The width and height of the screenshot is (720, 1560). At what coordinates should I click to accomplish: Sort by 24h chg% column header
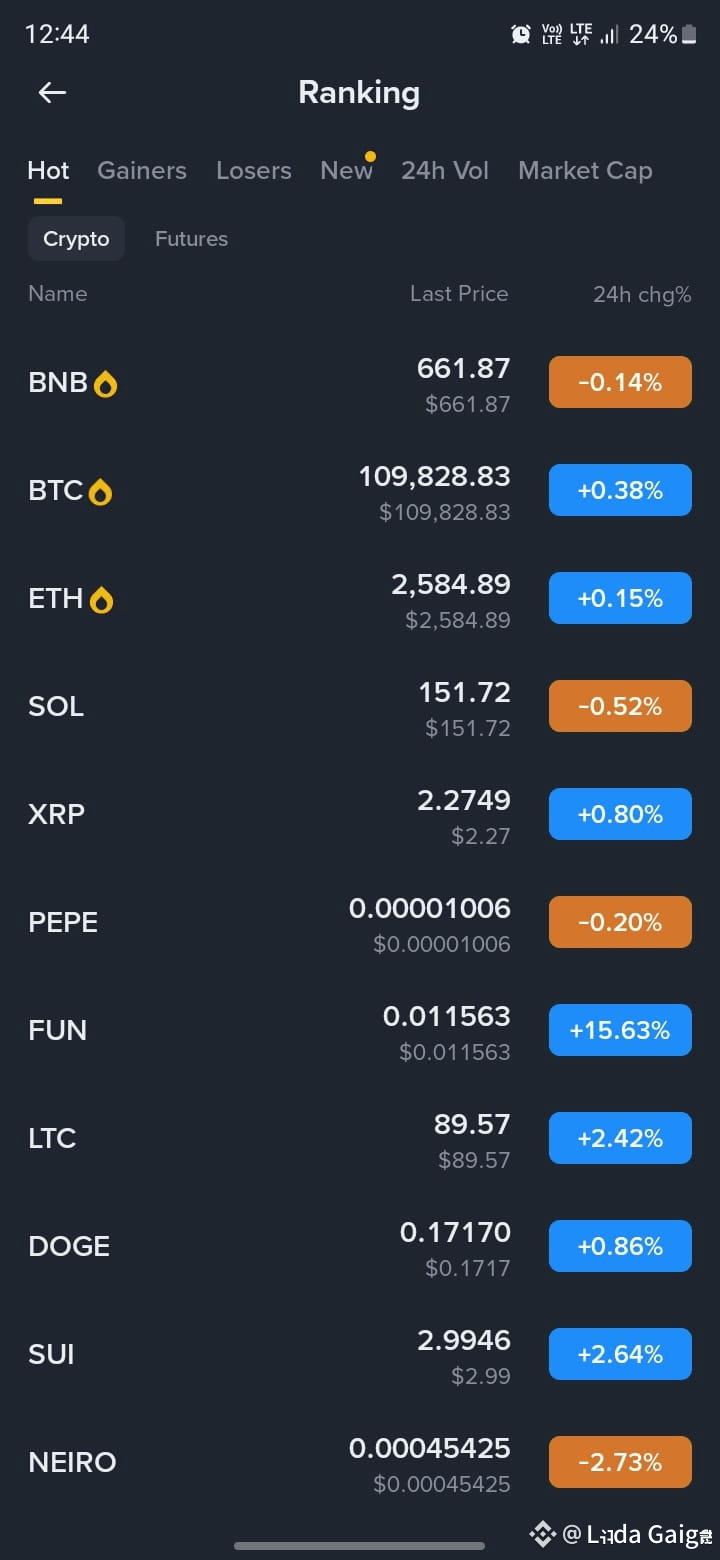(642, 294)
